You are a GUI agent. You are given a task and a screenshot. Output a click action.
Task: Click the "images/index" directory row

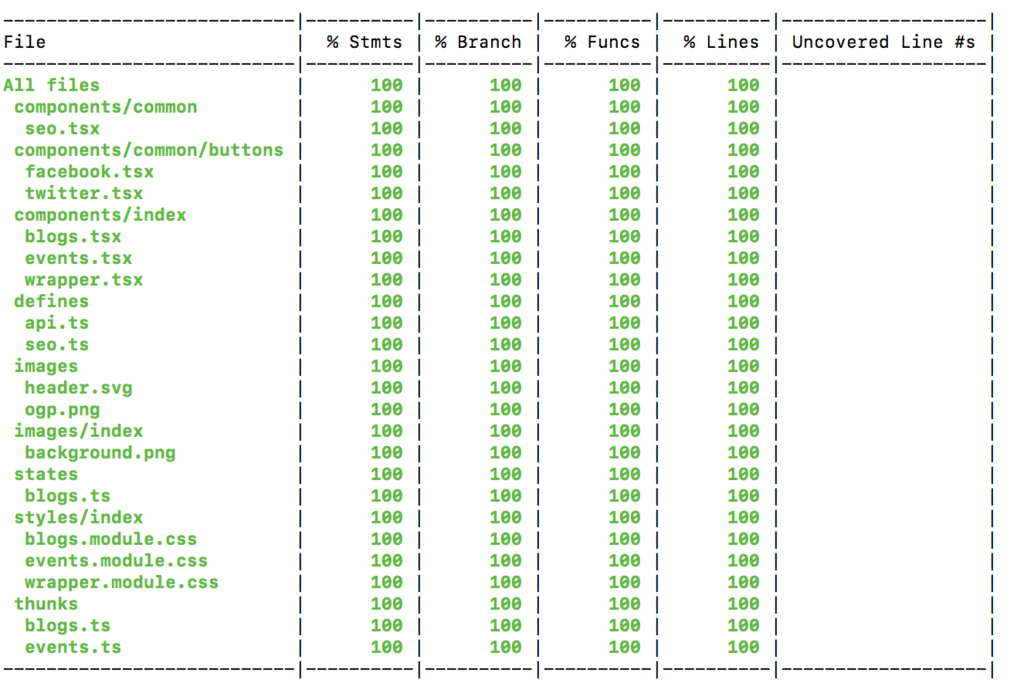(78, 431)
